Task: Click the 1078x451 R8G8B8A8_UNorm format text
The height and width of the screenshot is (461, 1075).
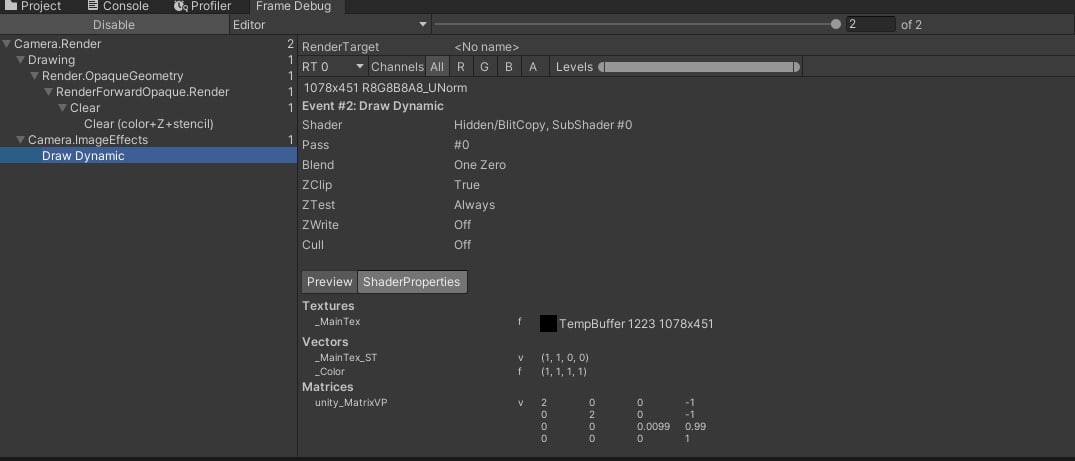Action: [x=385, y=88]
